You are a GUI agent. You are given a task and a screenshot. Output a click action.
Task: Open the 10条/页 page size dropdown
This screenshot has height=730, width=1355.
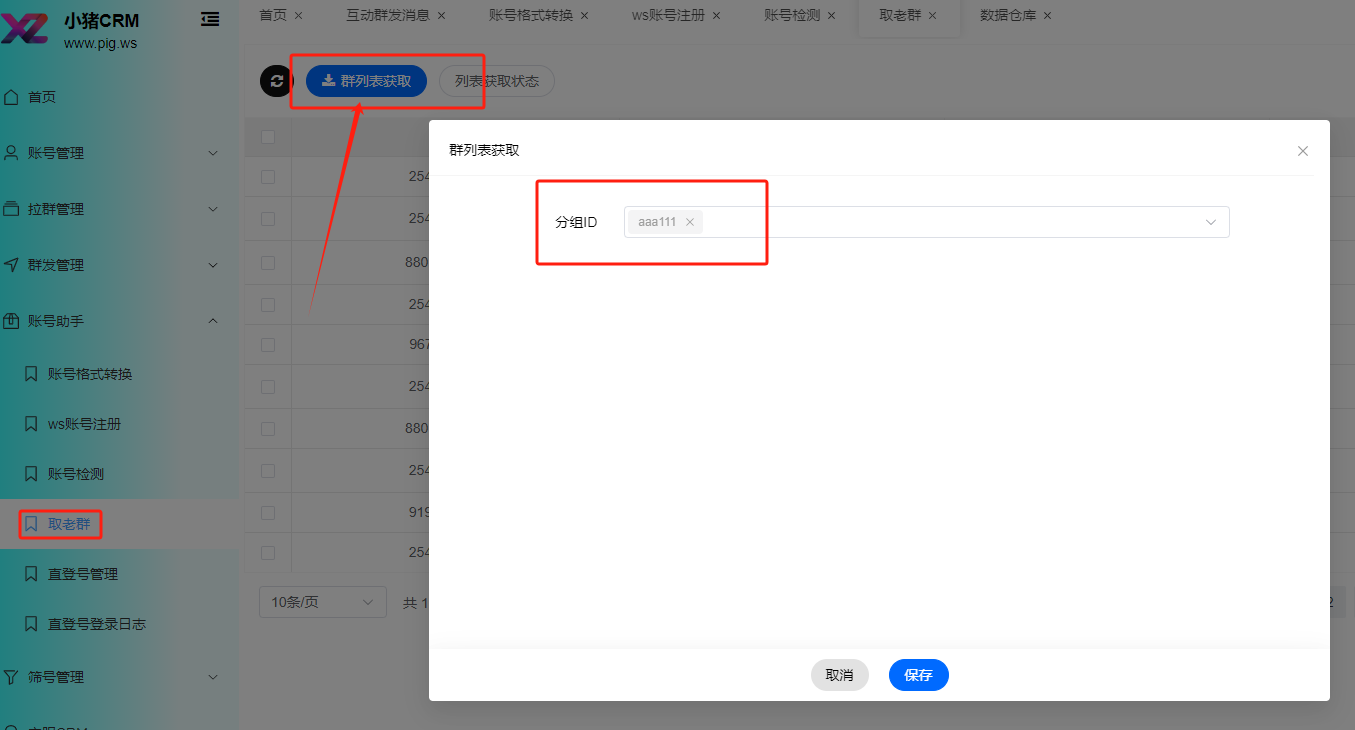pos(323,602)
